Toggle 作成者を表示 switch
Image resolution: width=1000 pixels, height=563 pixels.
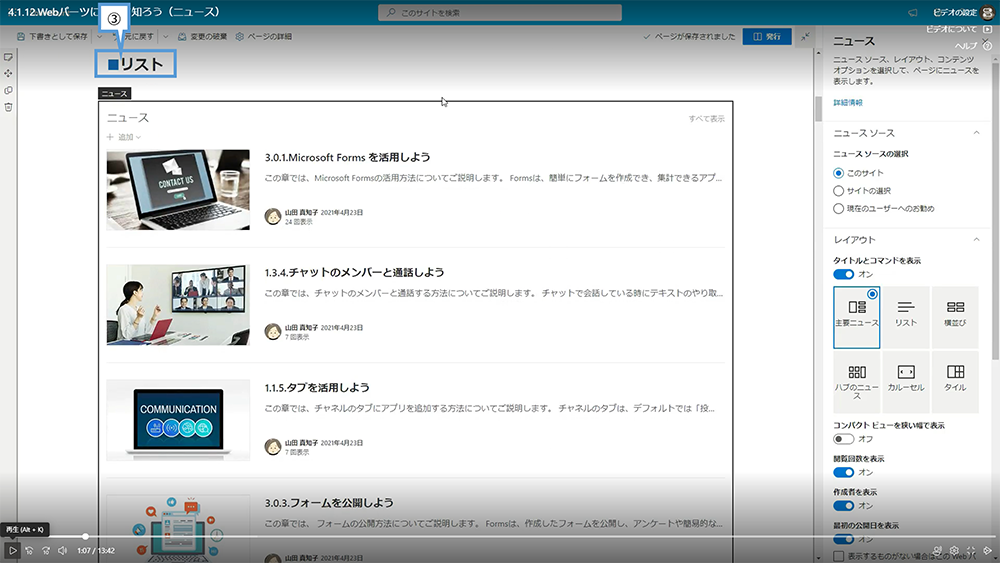[x=843, y=506]
